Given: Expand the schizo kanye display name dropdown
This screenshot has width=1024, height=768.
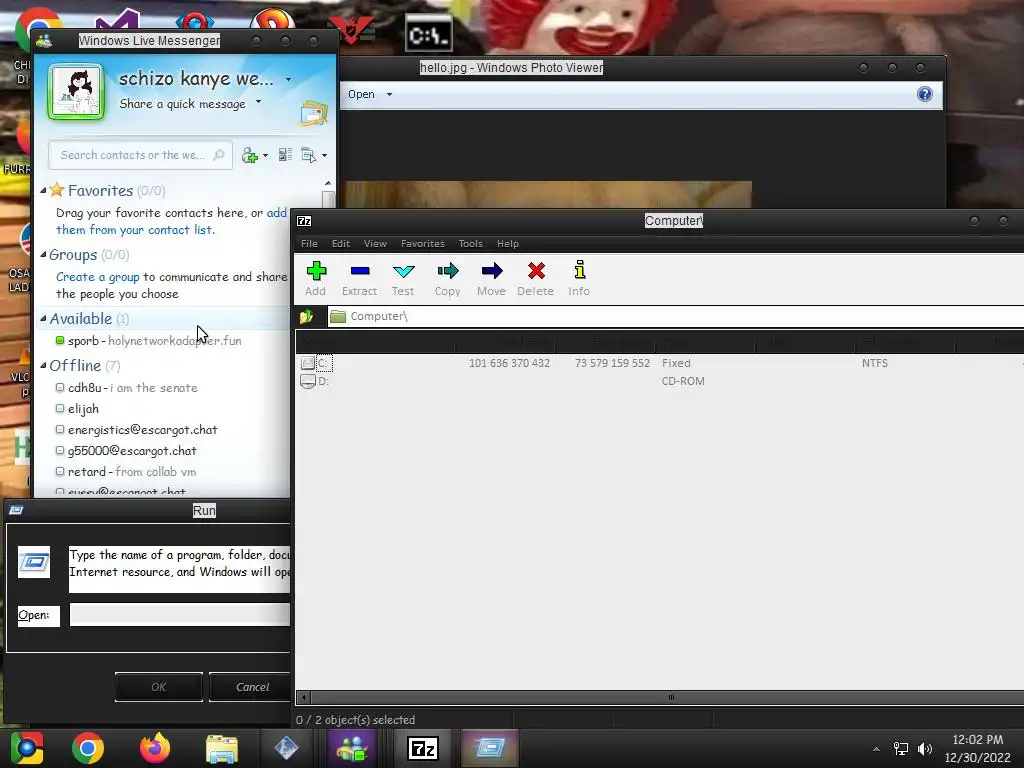Looking at the screenshot, I should [289, 80].
